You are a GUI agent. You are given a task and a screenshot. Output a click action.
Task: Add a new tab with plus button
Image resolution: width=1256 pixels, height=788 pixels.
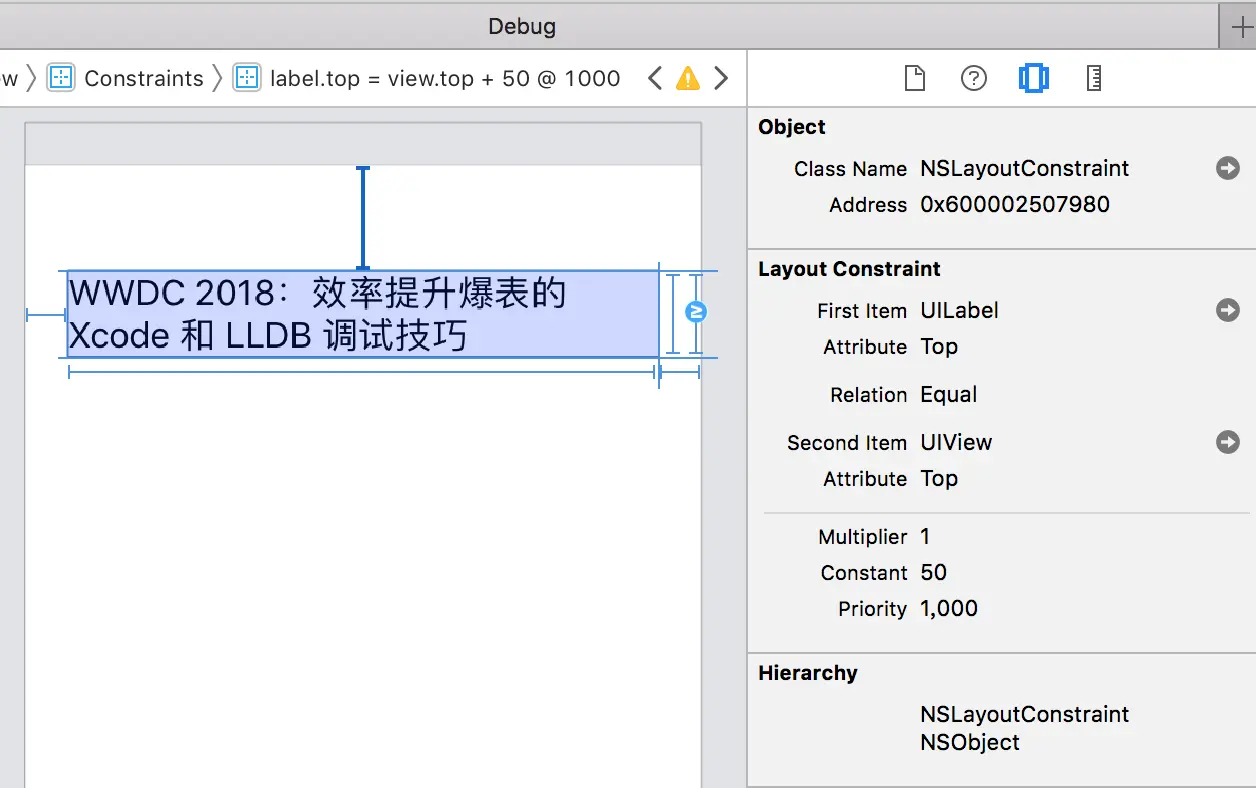(x=1242, y=26)
